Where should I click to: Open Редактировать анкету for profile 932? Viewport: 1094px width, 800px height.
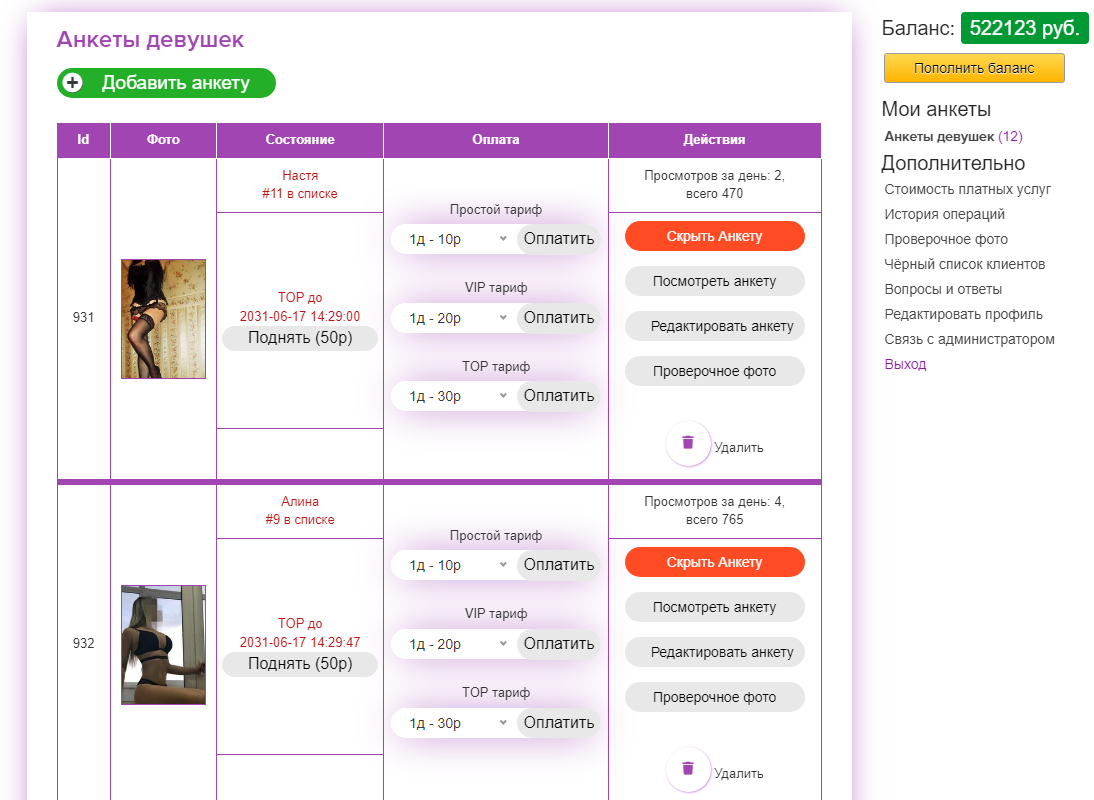[714, 652]
